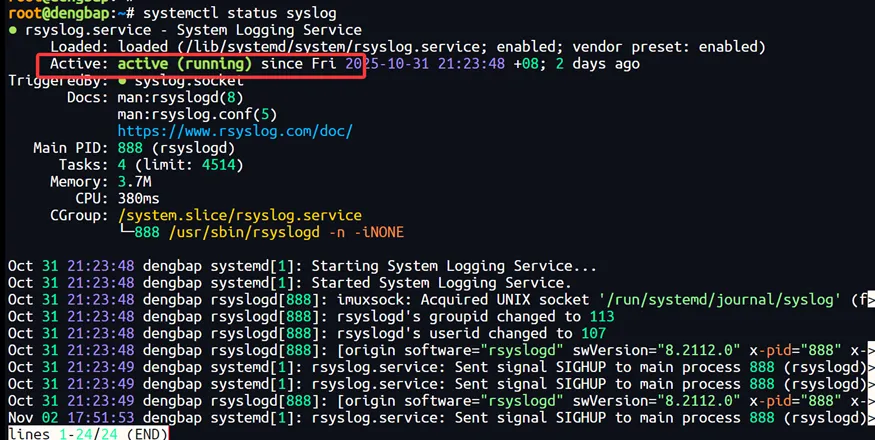The height and width of the screenshot is (440, 875).
Task: Click the root@dengbap shell prompt
Action: click(50, 14)
